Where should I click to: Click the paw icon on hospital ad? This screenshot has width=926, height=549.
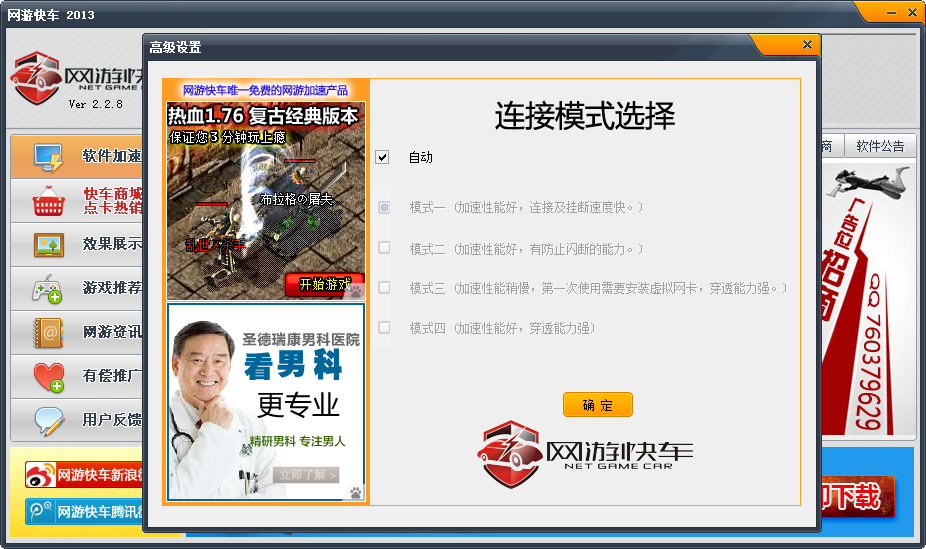(356, 492)
